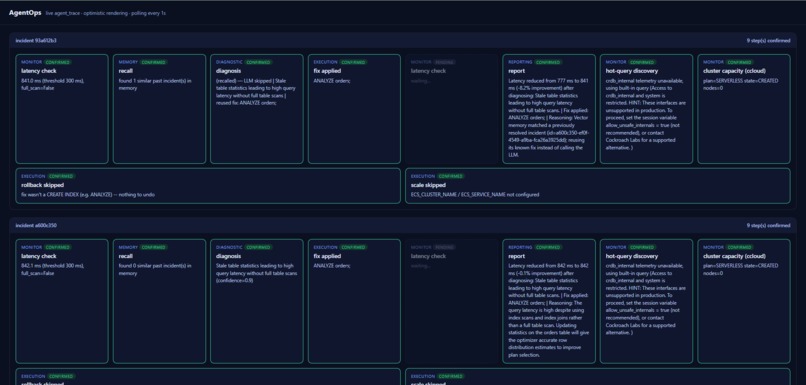
Task: Open the diagnosis card showing confidence=0.9
Action: tap(257, 301)
